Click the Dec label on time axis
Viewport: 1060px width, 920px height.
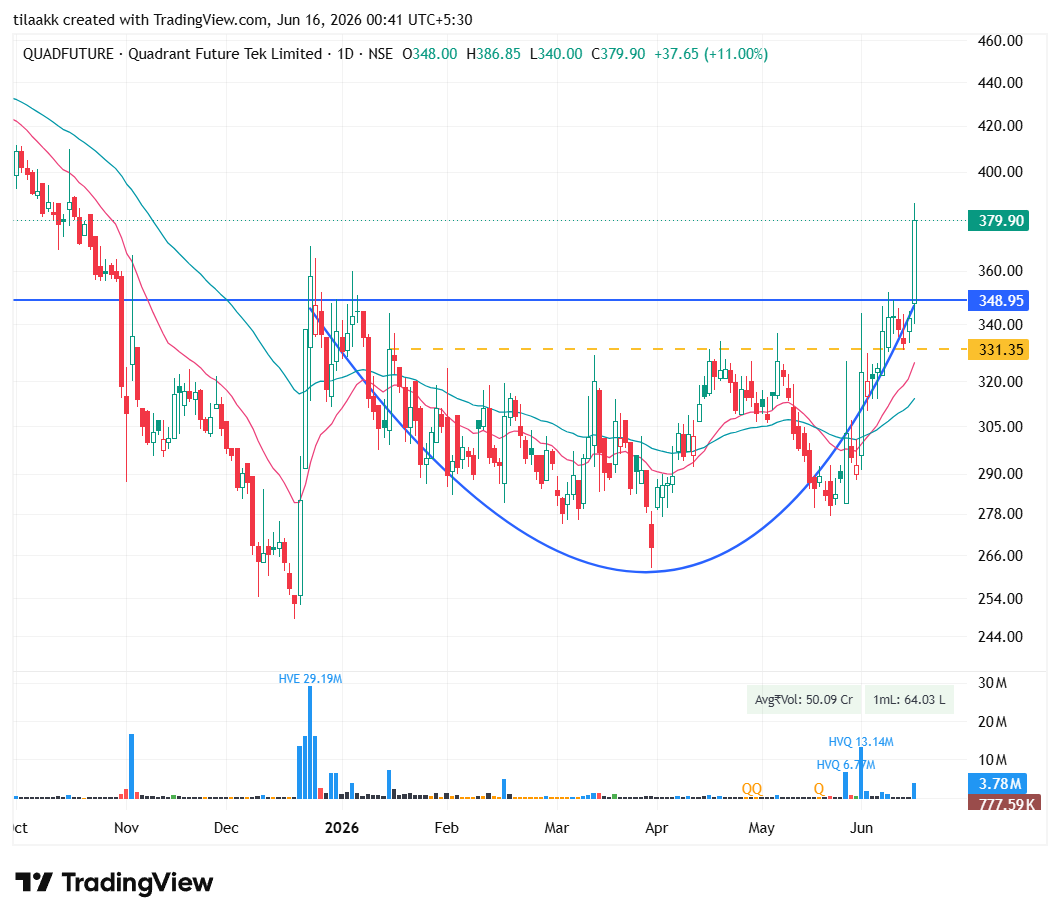point(226,827)
